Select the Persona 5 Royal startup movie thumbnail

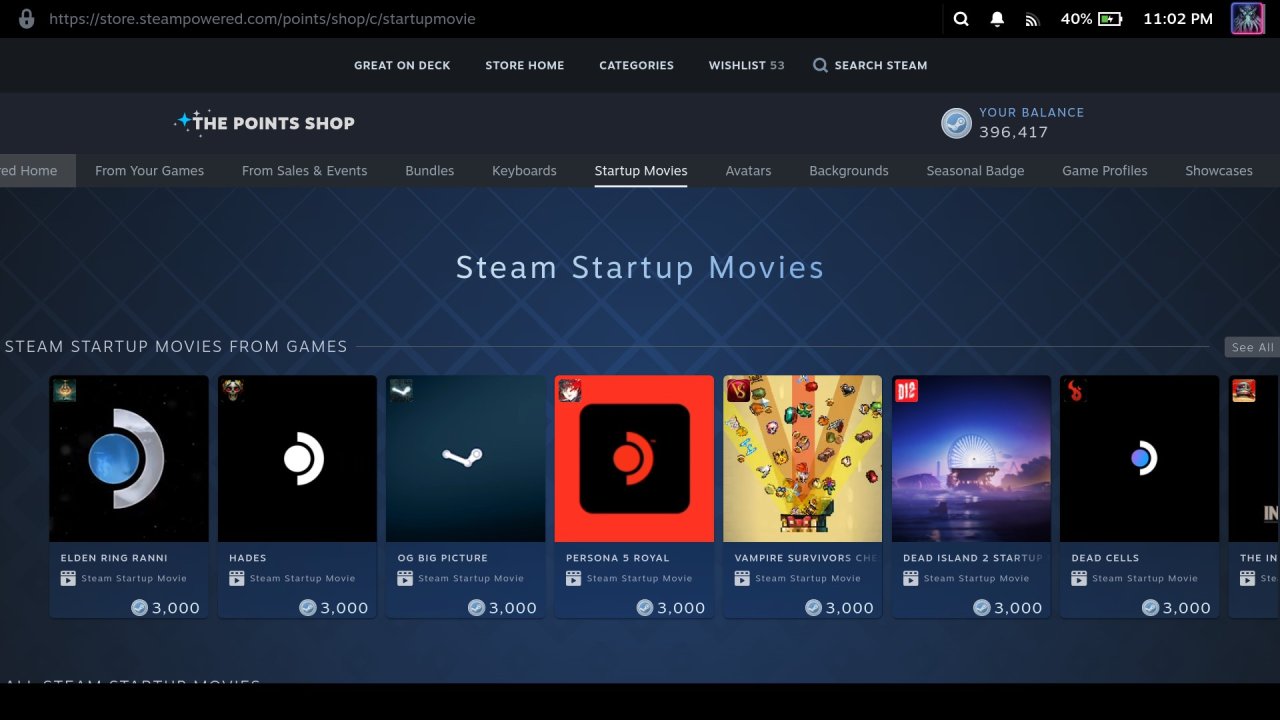634,458
